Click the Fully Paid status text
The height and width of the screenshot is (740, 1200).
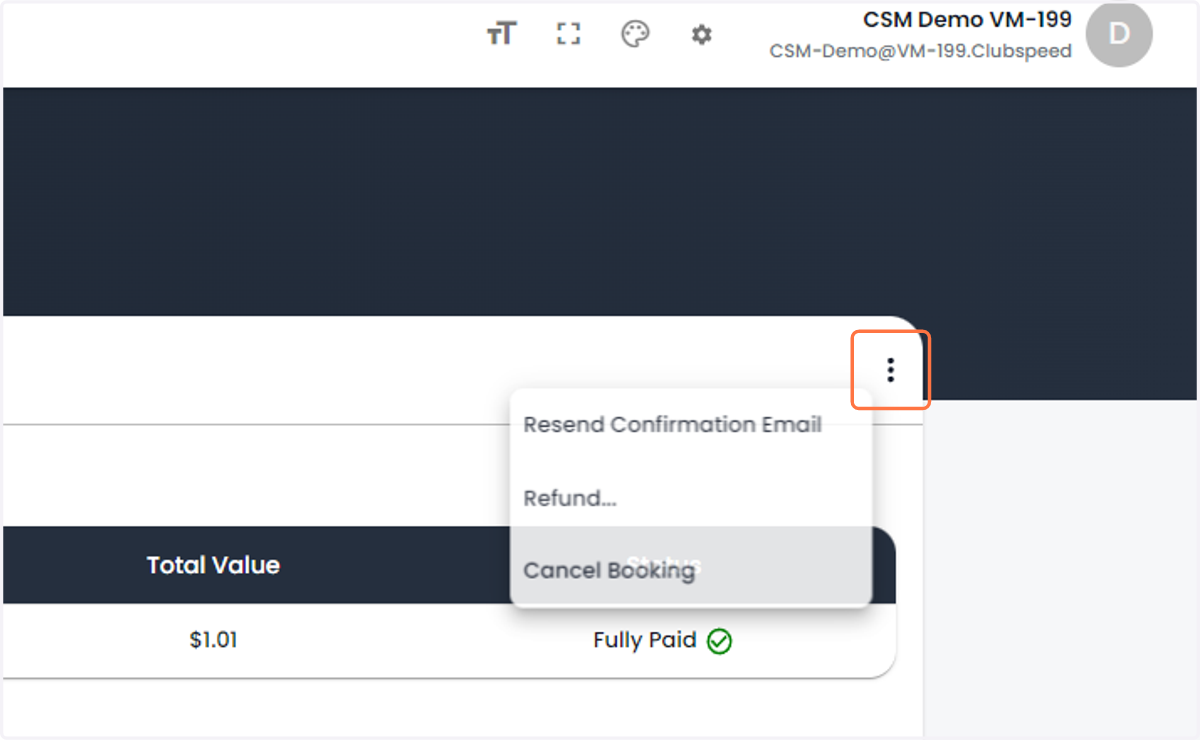coord(645,640)
